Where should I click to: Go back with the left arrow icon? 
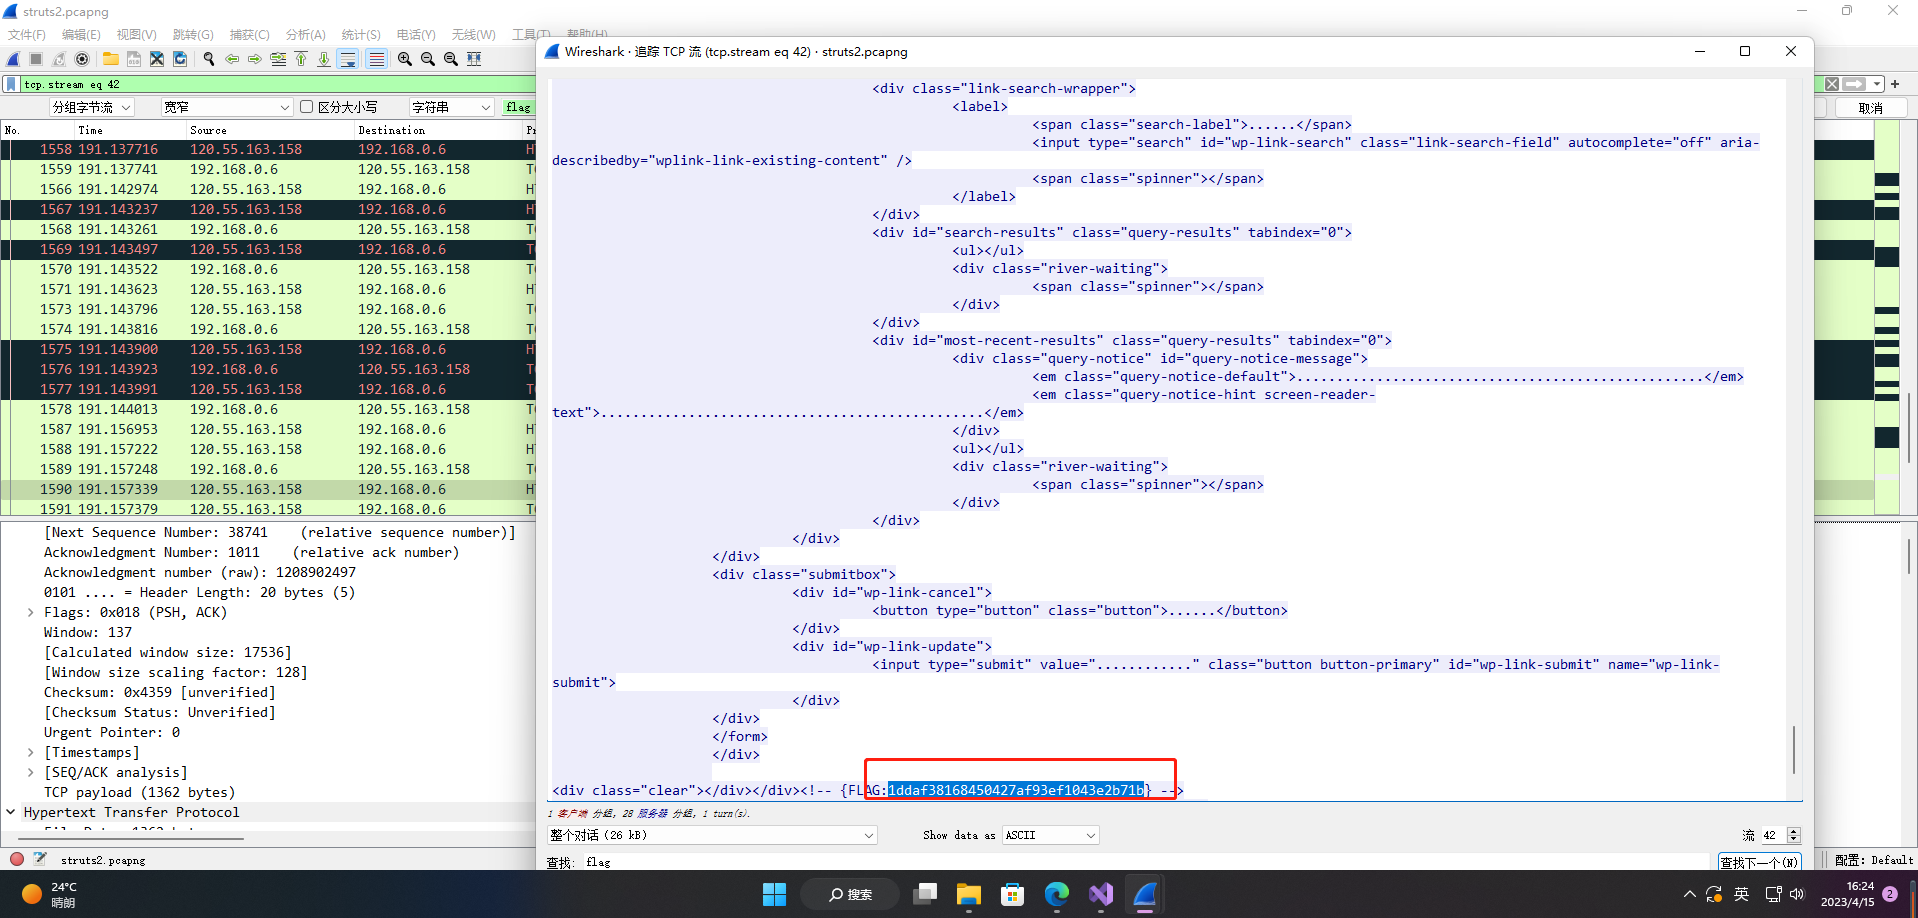pos(232,59)
